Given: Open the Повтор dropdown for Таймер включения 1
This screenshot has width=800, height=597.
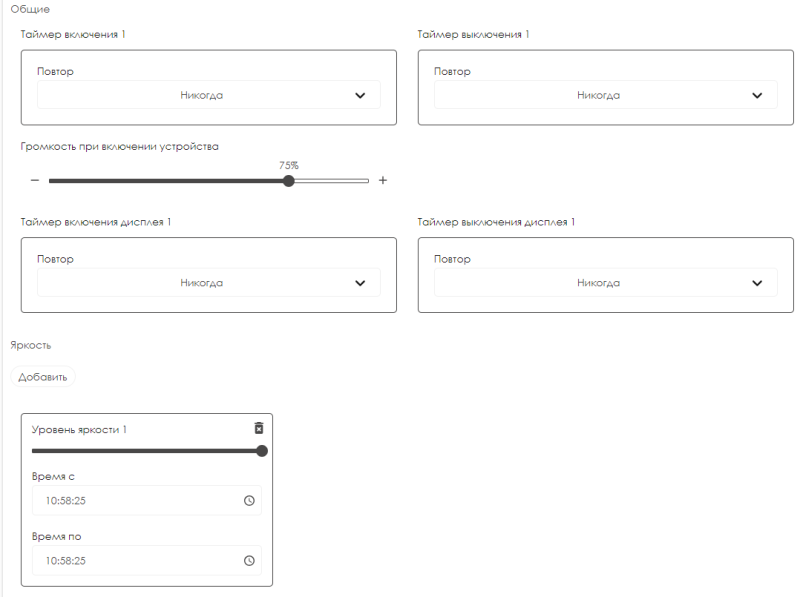Looking at the screenshot, I should pos(201,96).
